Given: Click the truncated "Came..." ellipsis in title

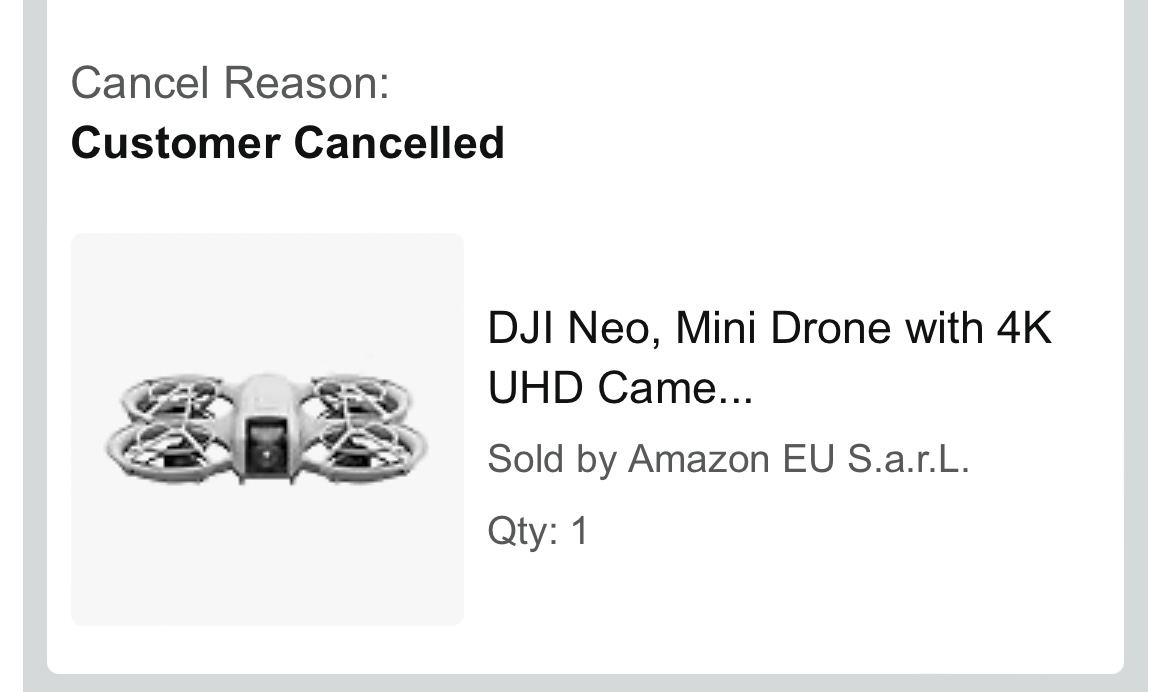Looking at the screenshot, I should pos(675,388).
